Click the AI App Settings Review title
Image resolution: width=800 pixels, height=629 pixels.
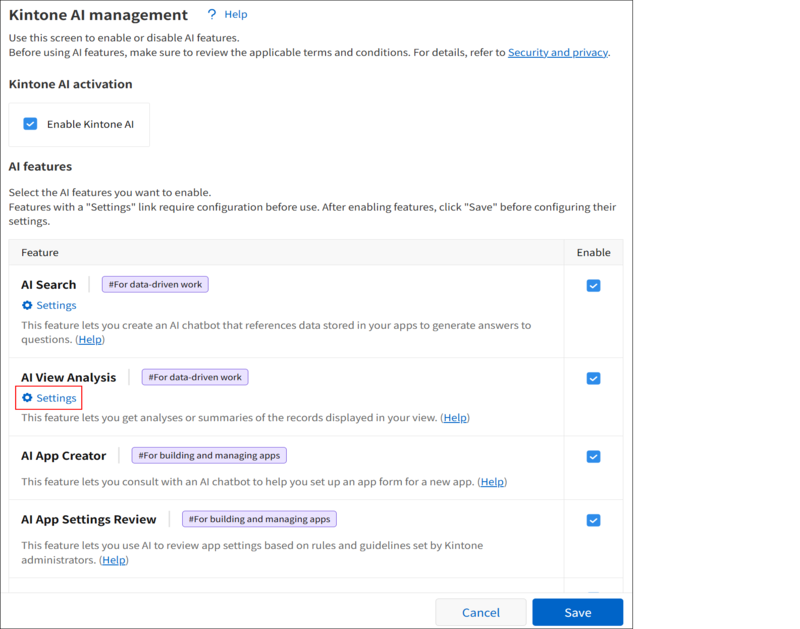88,519
